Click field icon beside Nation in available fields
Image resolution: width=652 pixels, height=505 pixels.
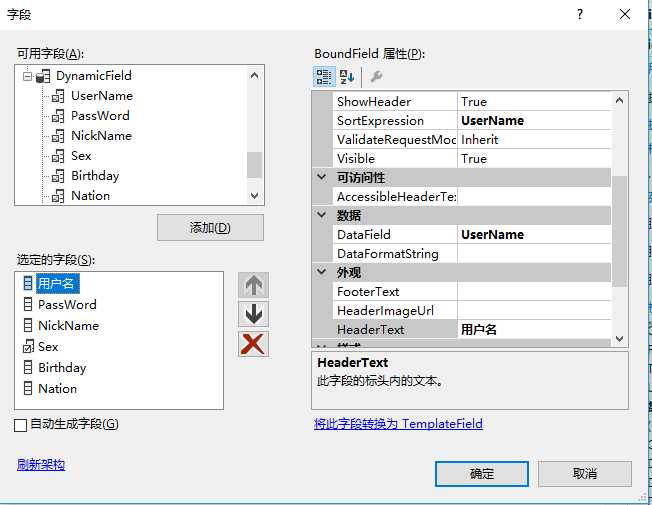click(x=58, y=196)
